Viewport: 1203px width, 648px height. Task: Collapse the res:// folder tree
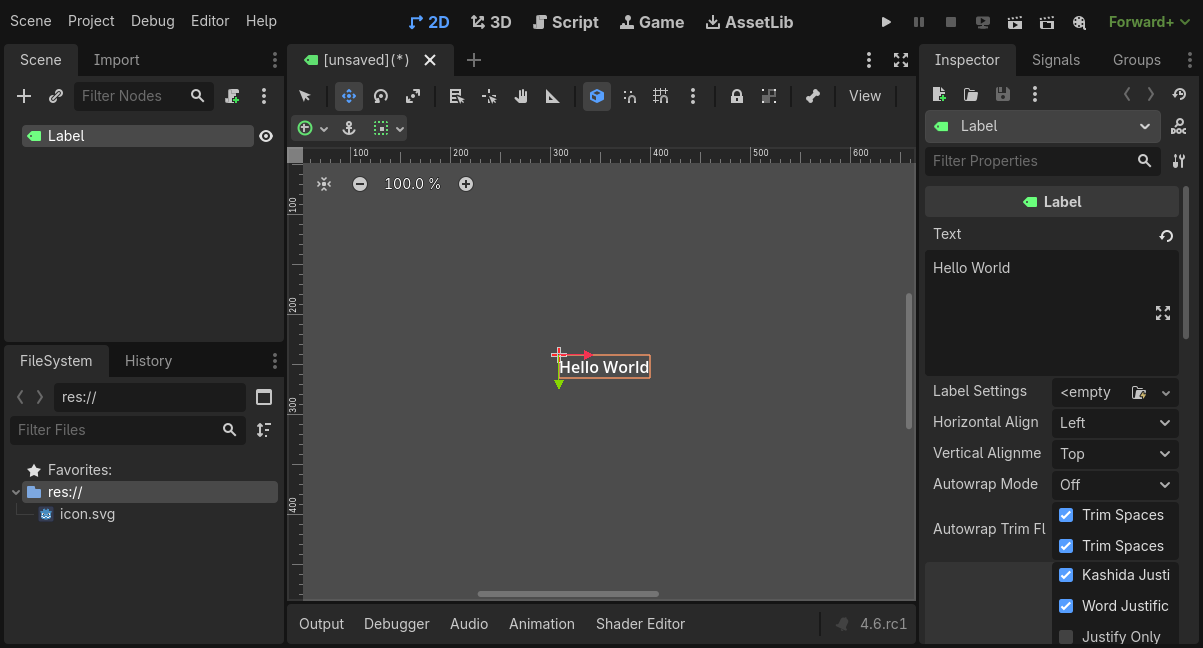(16, 491)
